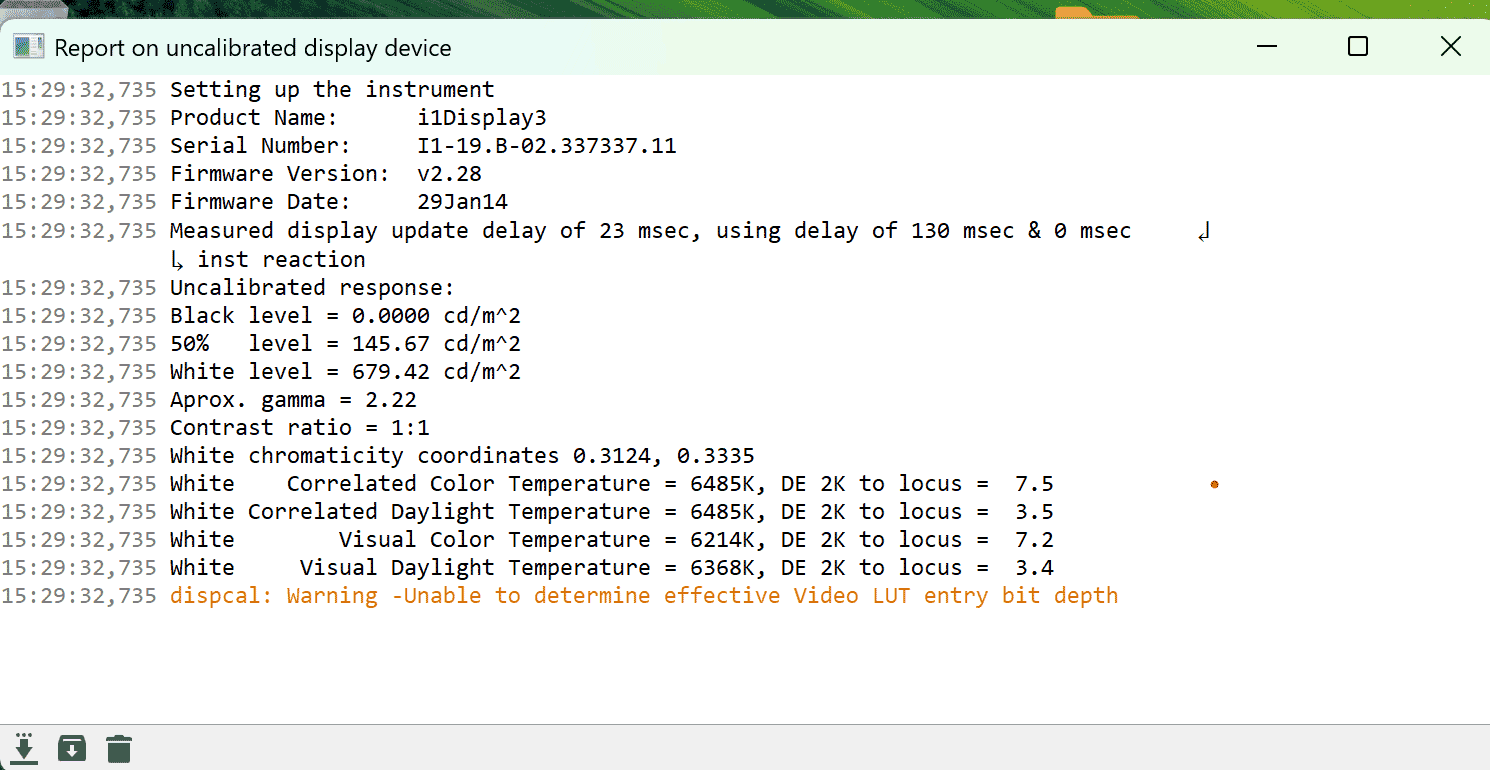Click the Contrast ratio = 1:1 line
The image size is (1490, 770).
coord(299,428)
